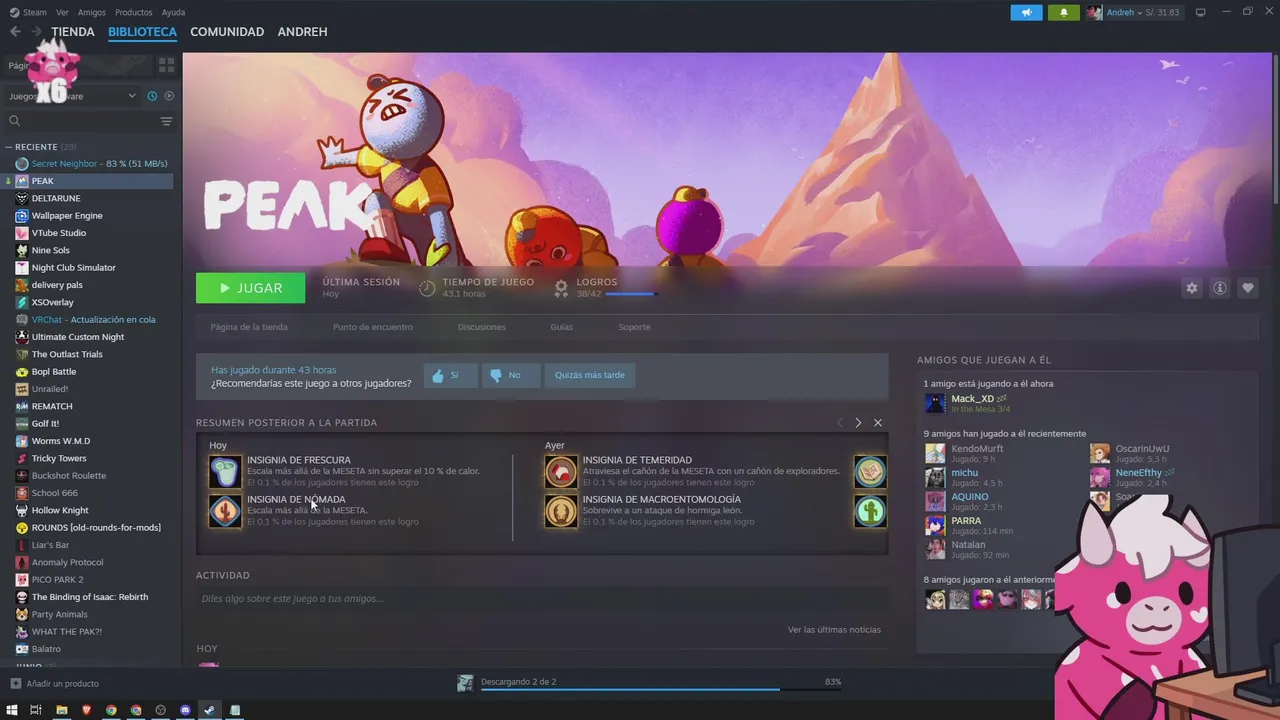Open the Amigos menu

[x=92, y=12]
